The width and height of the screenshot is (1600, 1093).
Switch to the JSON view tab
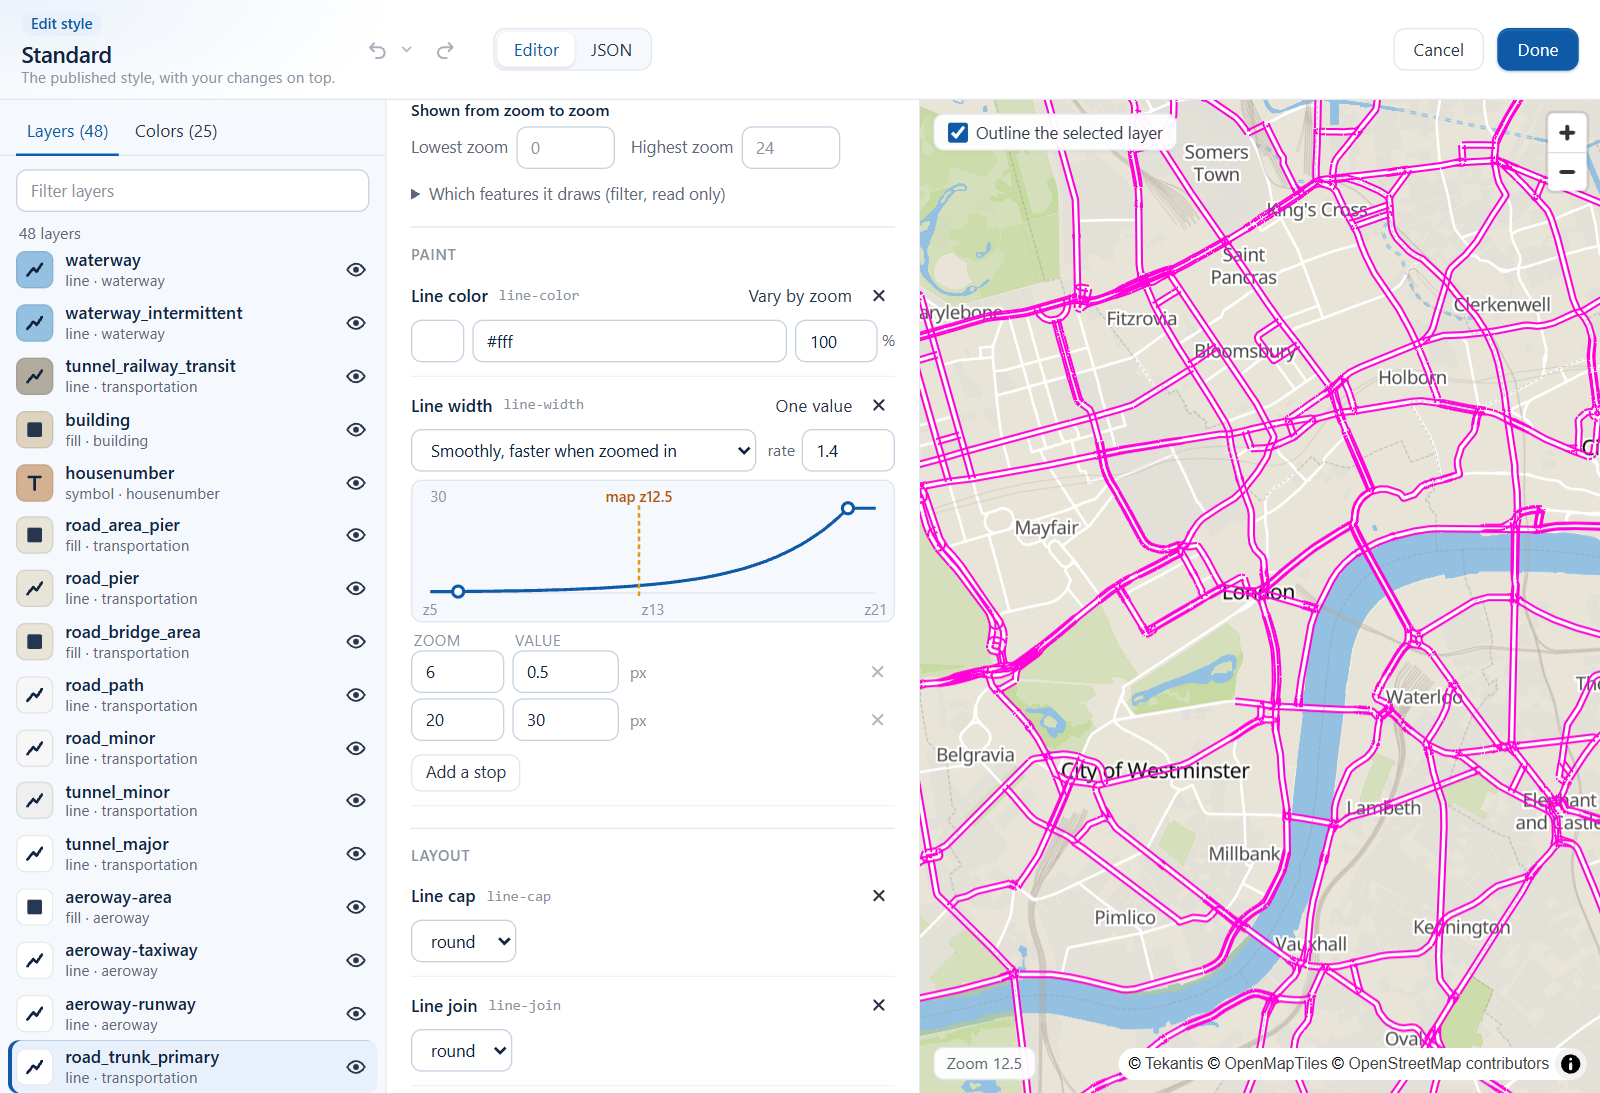pyautogui.click(x=611, y=50)
